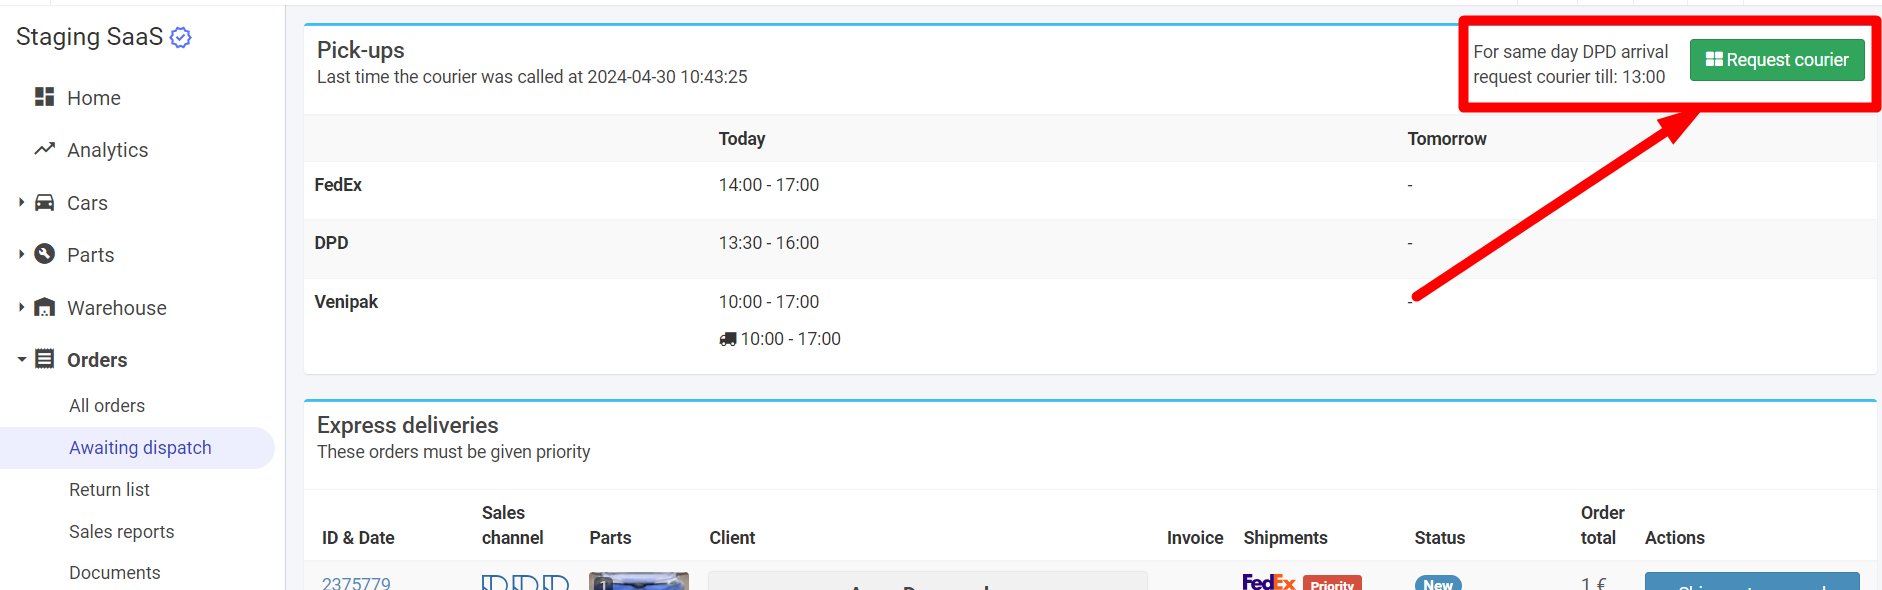Expand the Warehouse submenu arrow

click(21, 307)
